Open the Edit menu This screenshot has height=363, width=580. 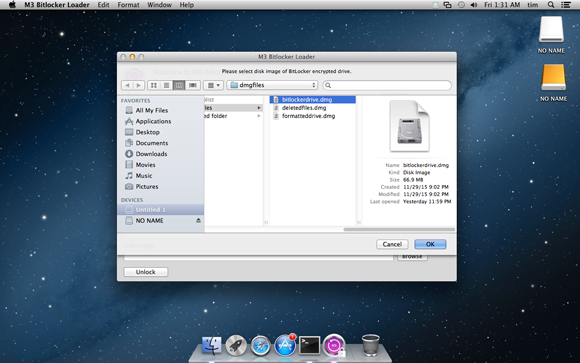(103, 5)
